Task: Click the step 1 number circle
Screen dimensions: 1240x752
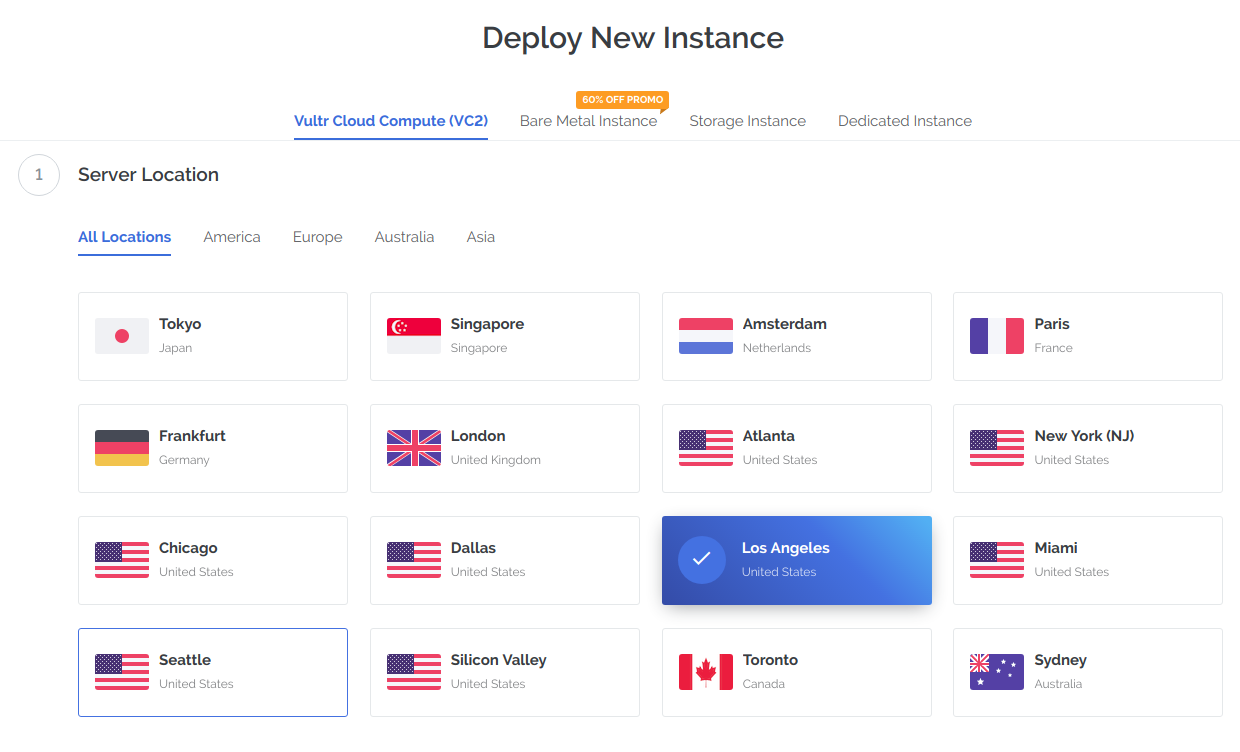Action: [39, 175]
